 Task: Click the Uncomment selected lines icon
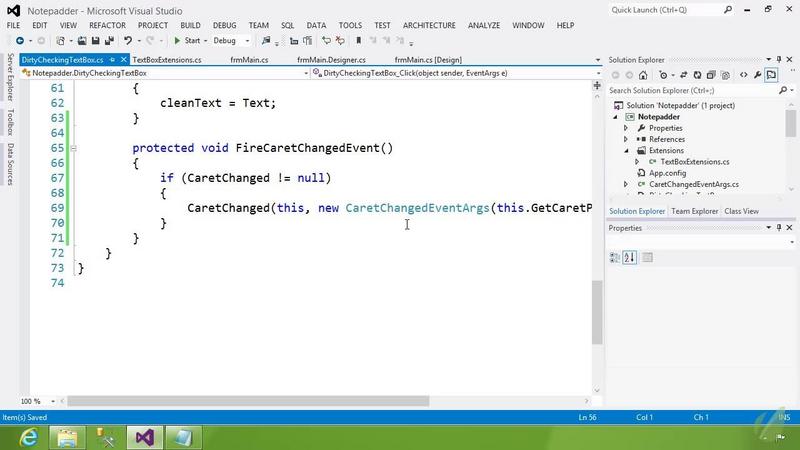(340, 40)
